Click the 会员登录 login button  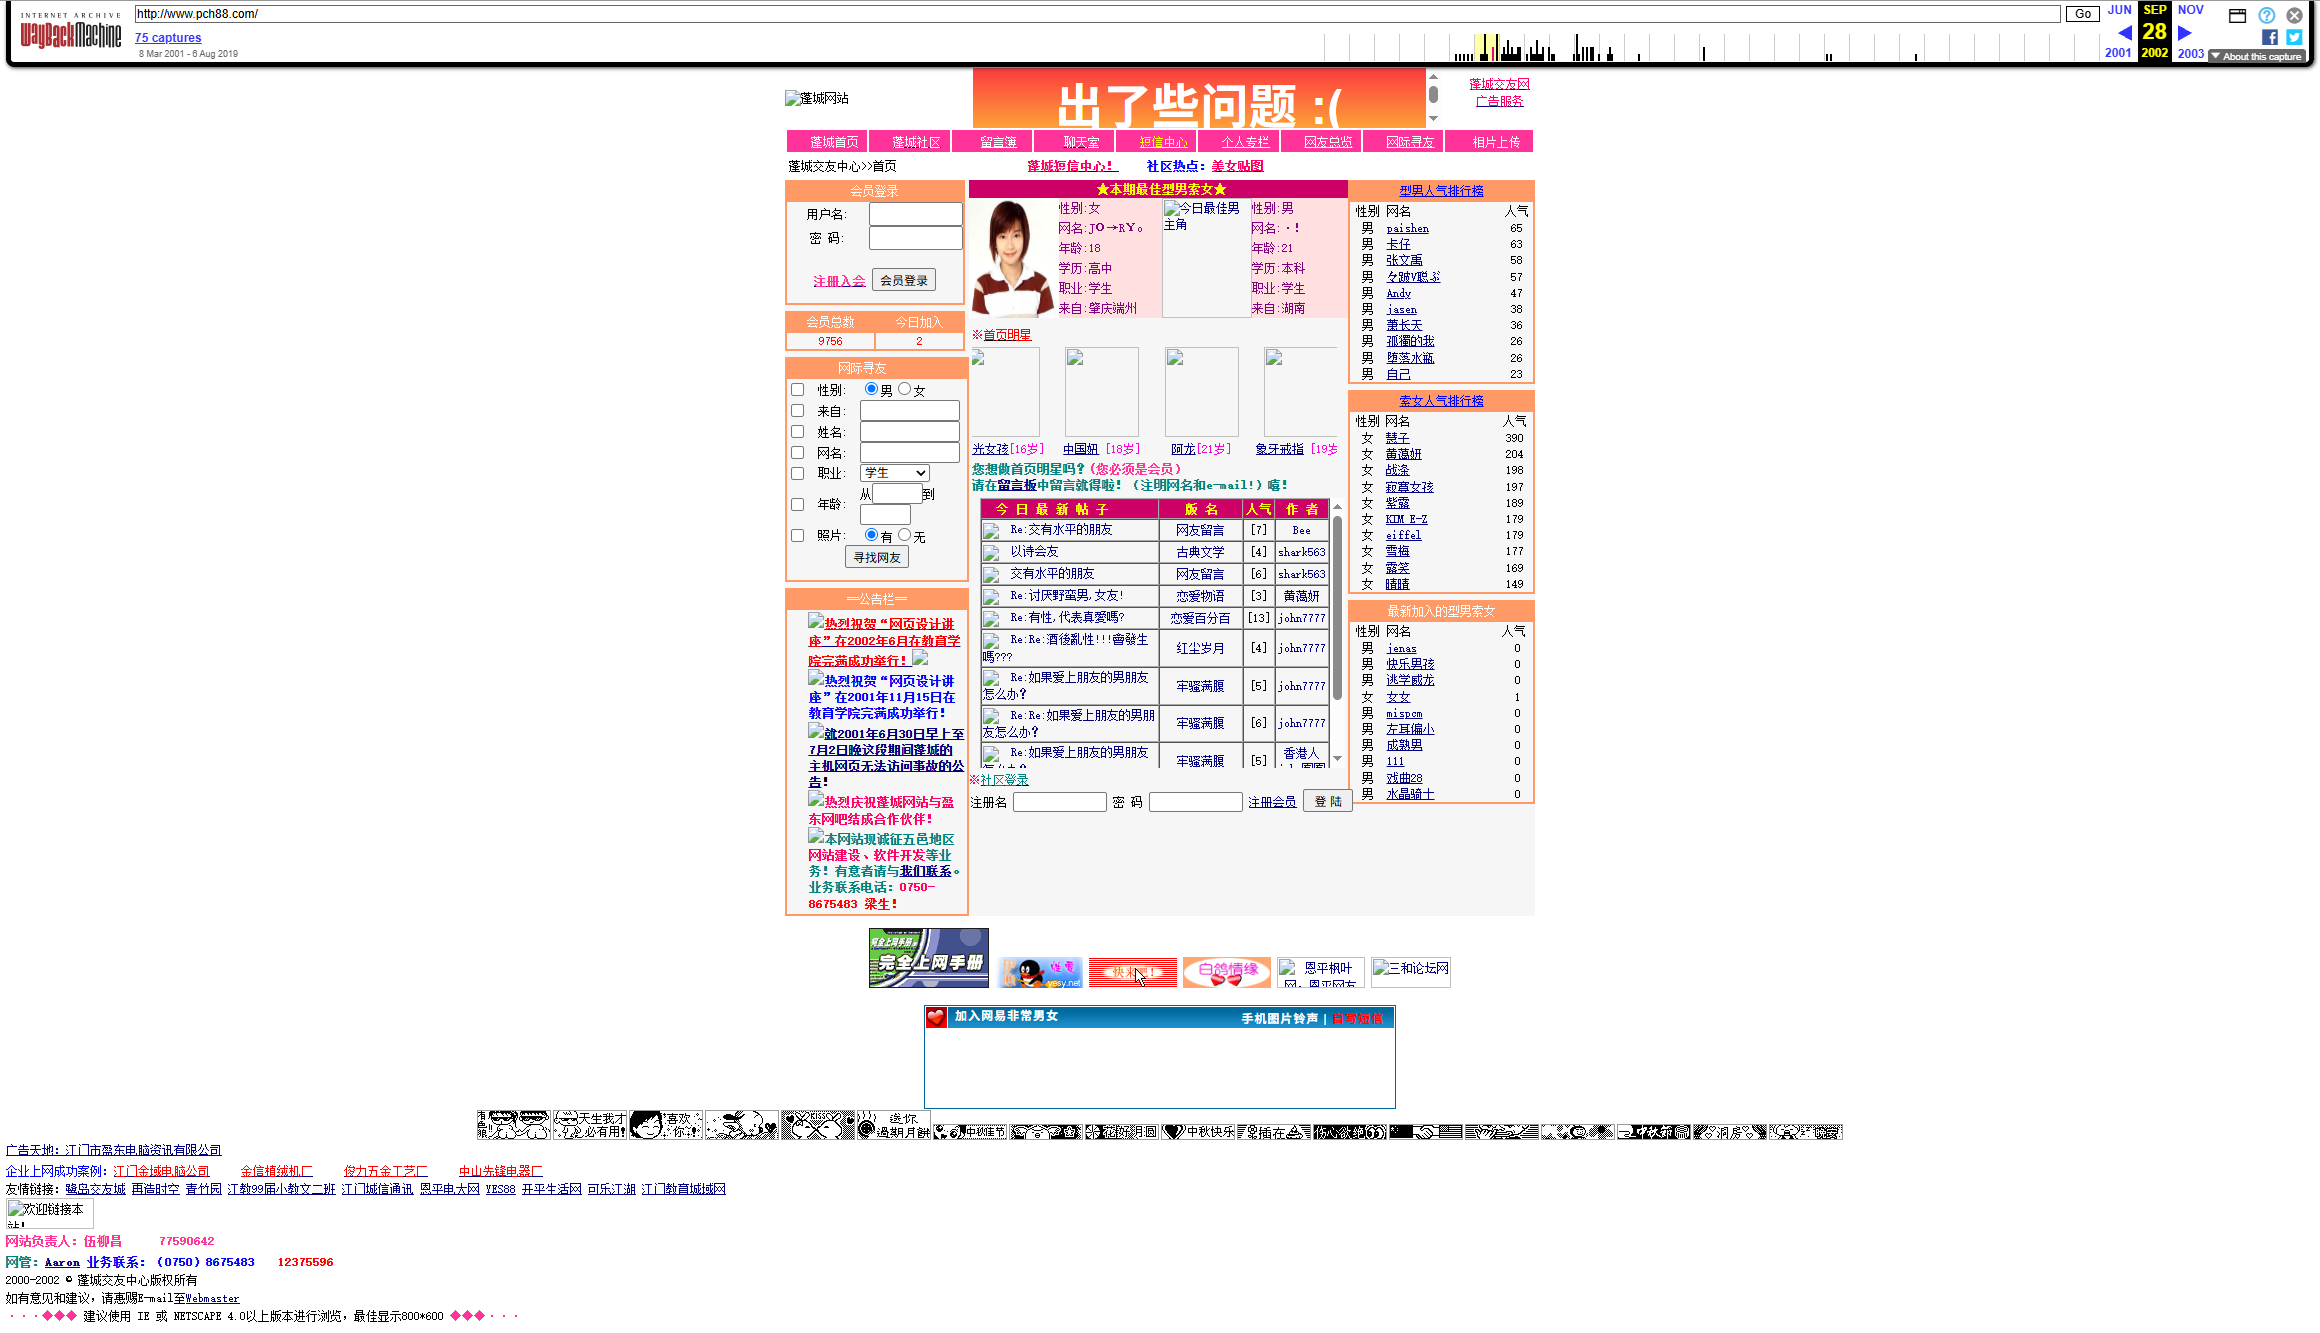[x=904, y=281]
